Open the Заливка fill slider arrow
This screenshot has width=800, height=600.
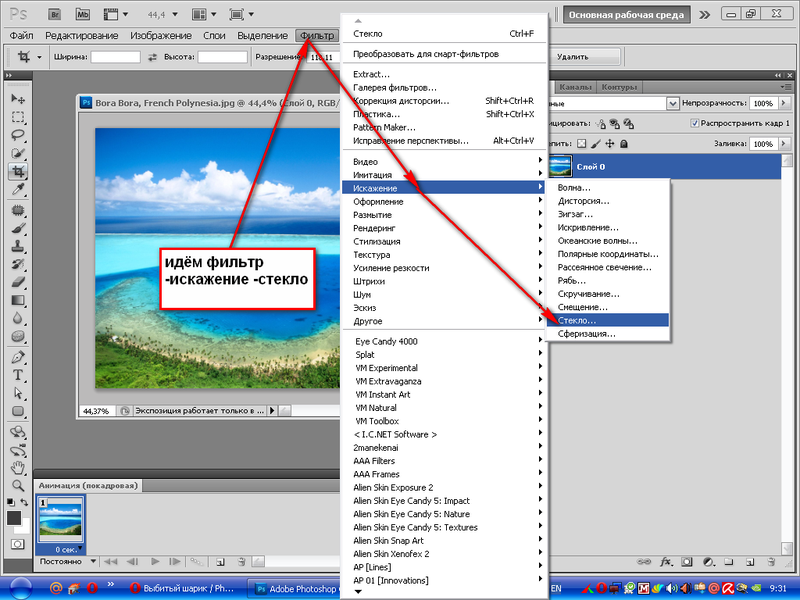(784, 144)
